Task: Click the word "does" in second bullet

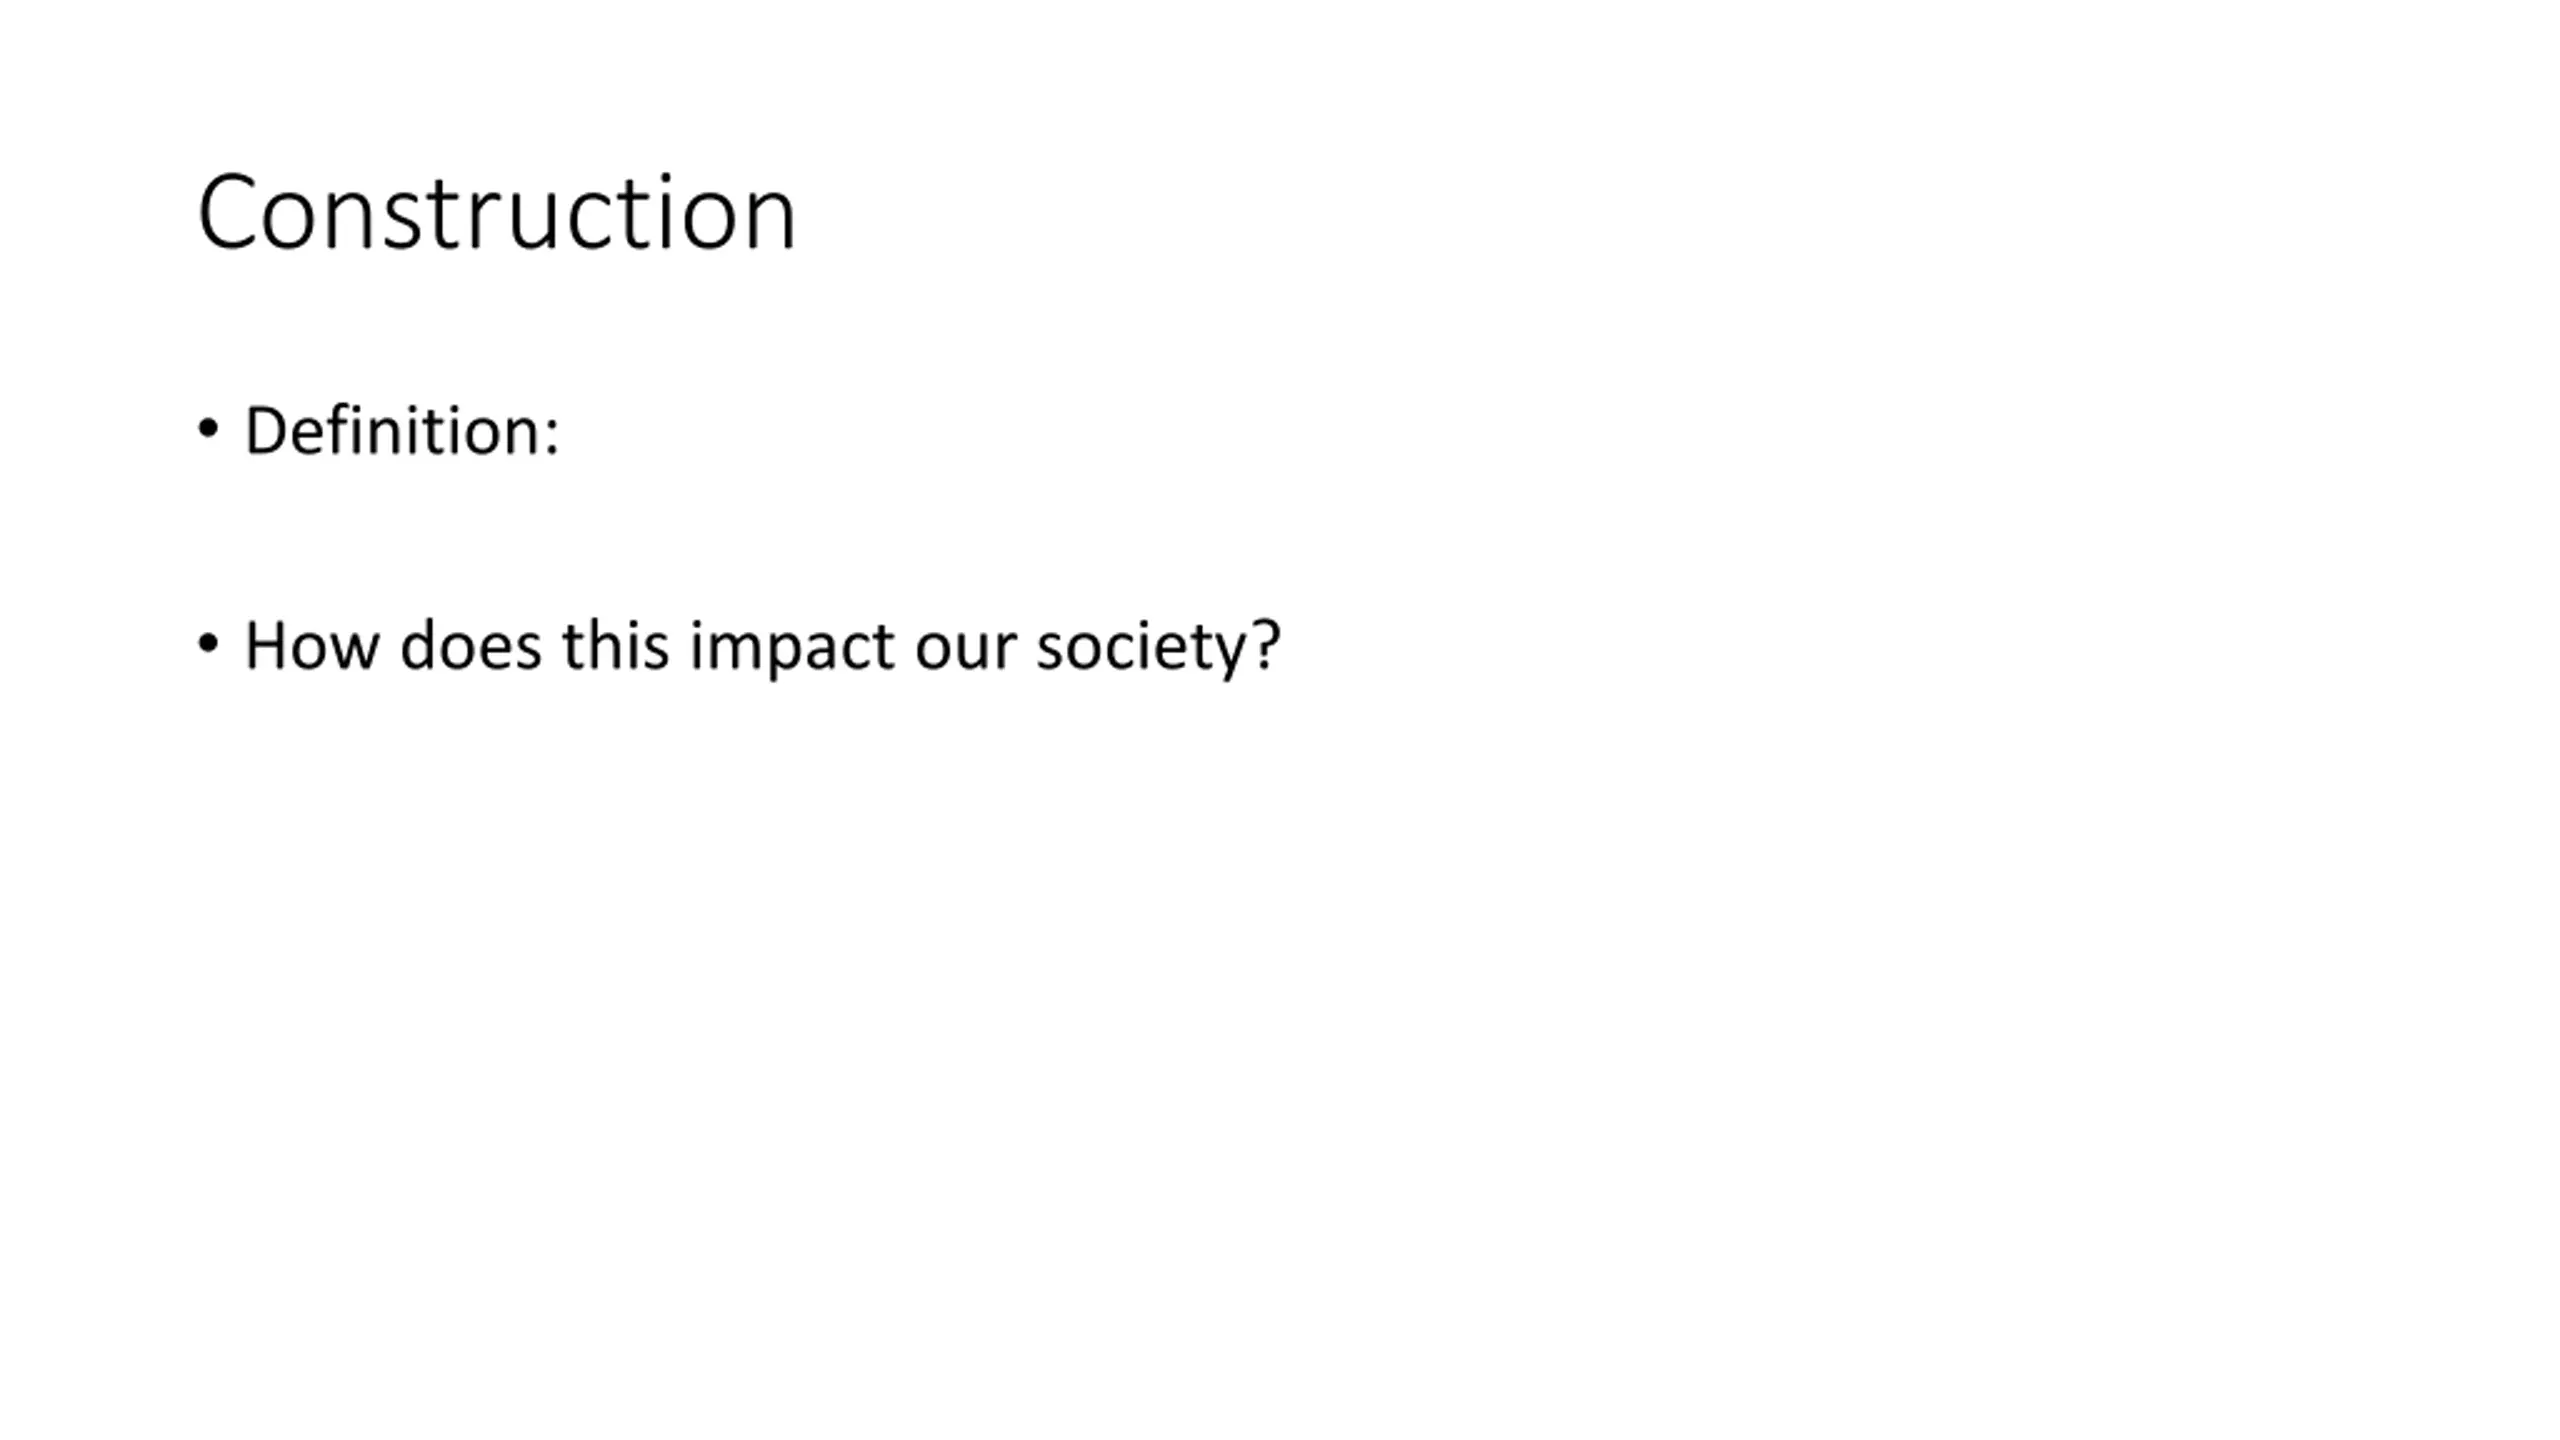Action: pyautogui.click(x=470, y=646)
